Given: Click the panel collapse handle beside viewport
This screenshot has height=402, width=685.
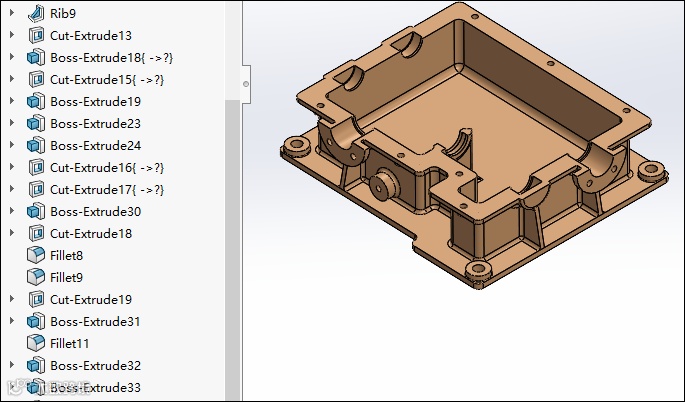Looking at the screenshot, I should point(246,84).
